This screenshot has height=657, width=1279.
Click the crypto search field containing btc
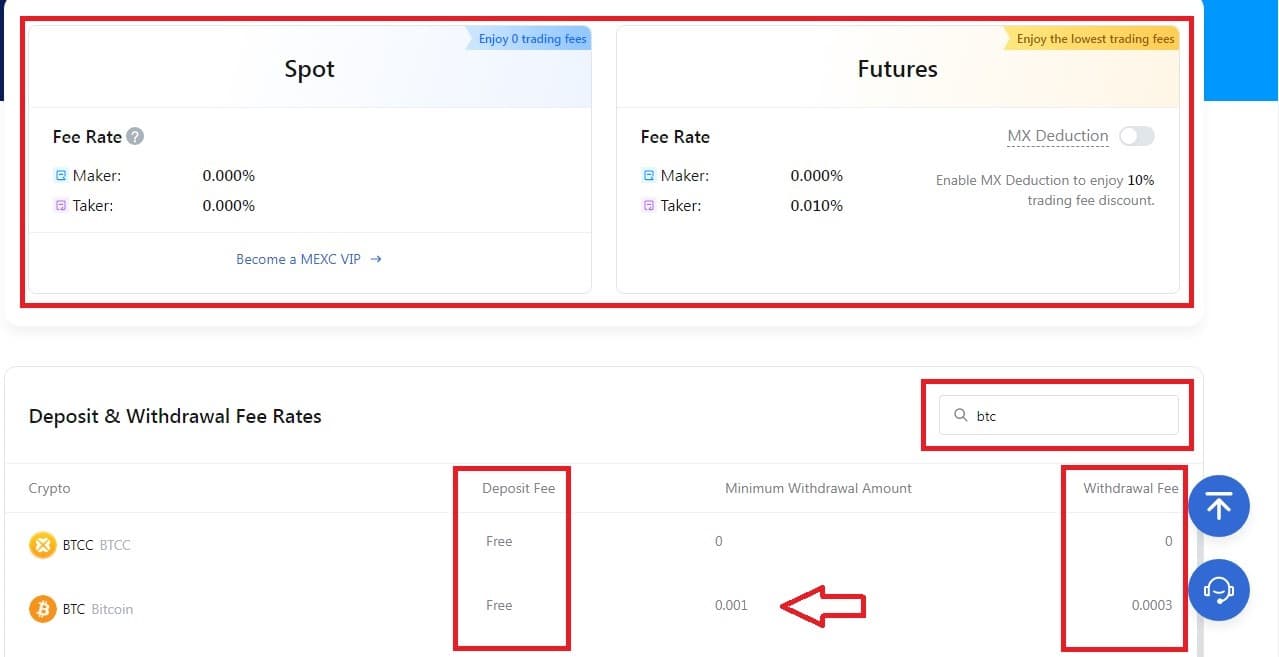[x=1070, y=416]
